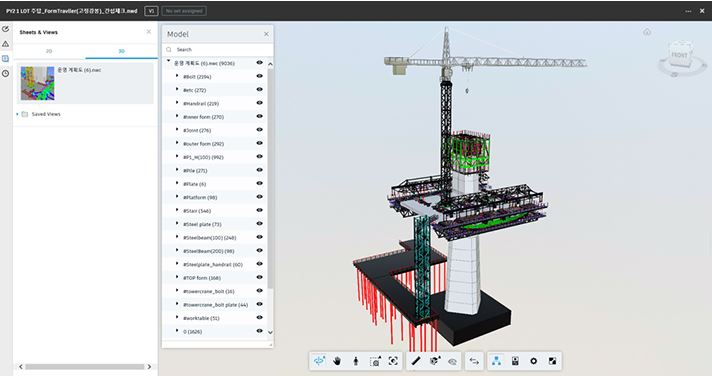Click the Full screen toolbar icon

(552, 361)
